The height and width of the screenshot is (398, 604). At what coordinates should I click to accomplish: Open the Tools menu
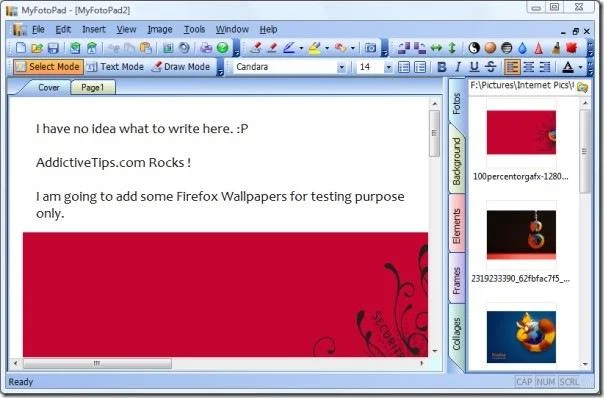pyautogui.click(x=194, y=29)
